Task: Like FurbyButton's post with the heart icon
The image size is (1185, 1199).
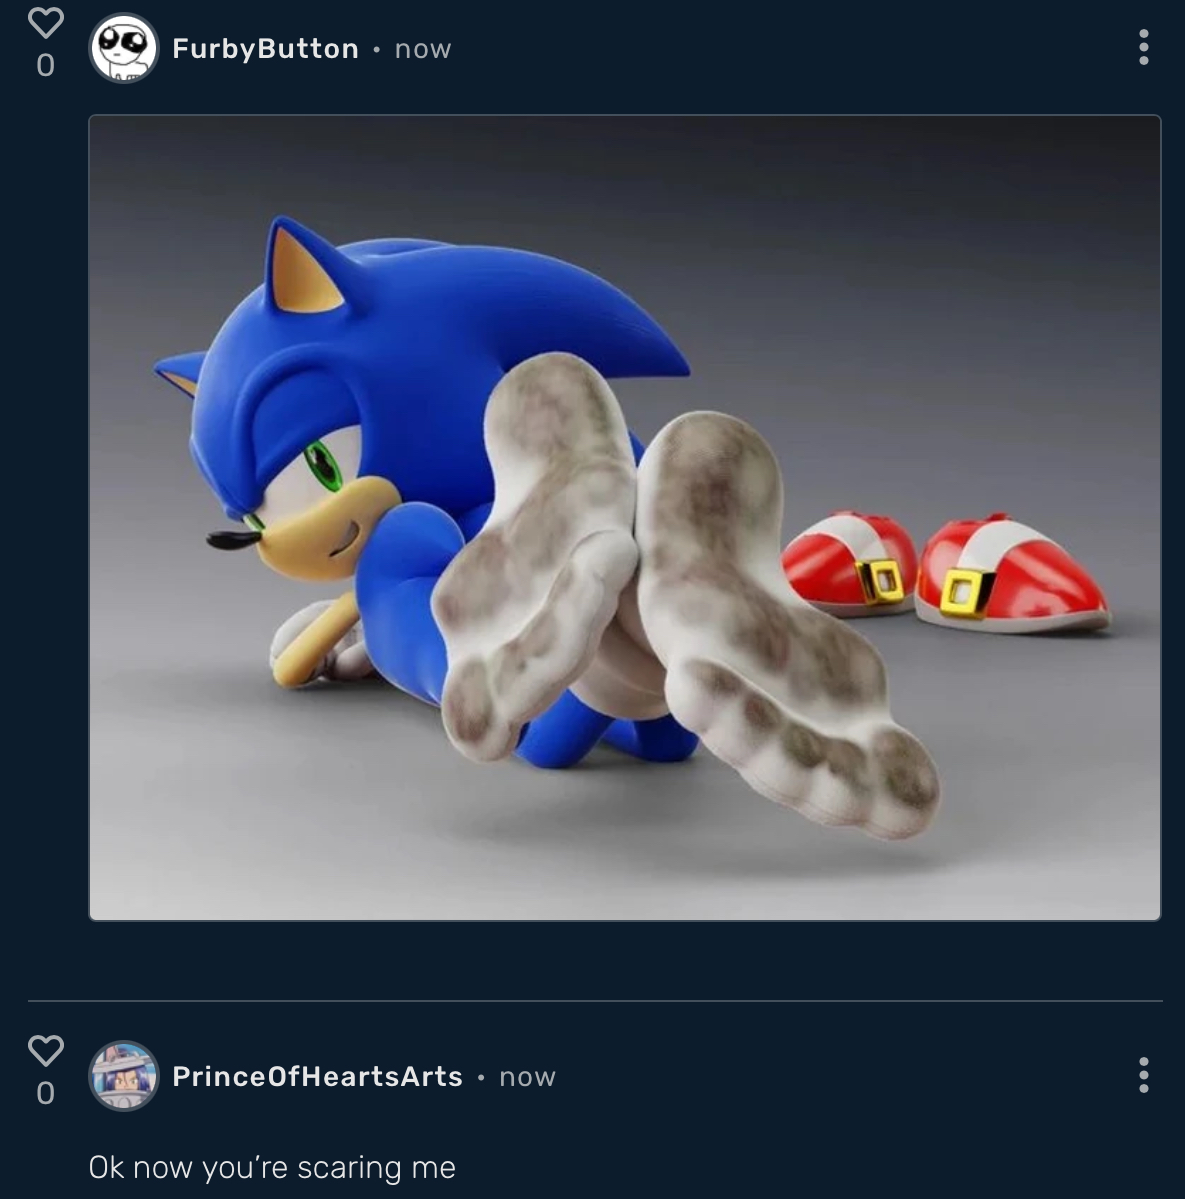Action: [x=46, y=23]
